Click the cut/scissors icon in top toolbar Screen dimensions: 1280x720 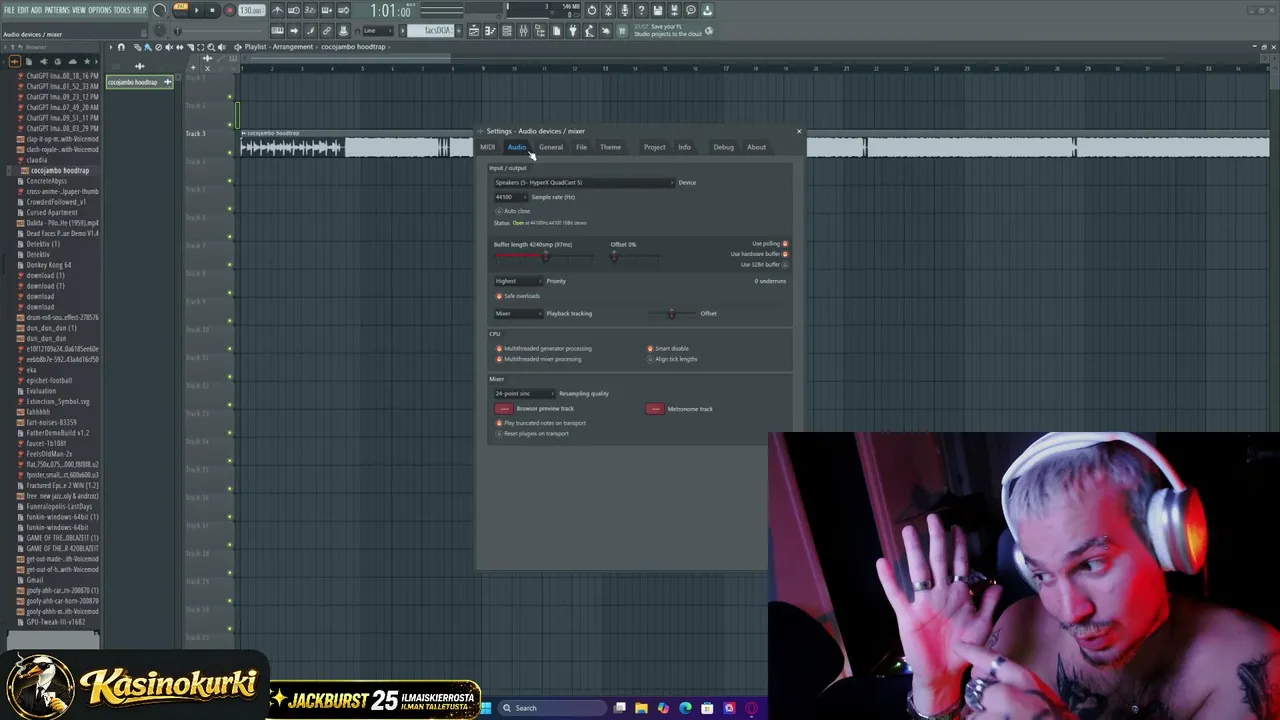coord(608,10)
